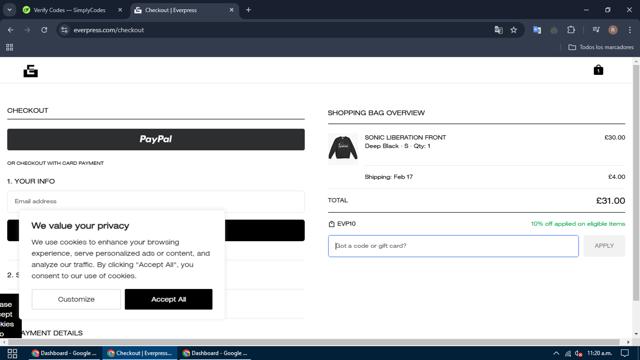Open Chrome three-dot menu
Image resolution: width=640 pixels, height=360 pixels.
click(x=630, y=30)
